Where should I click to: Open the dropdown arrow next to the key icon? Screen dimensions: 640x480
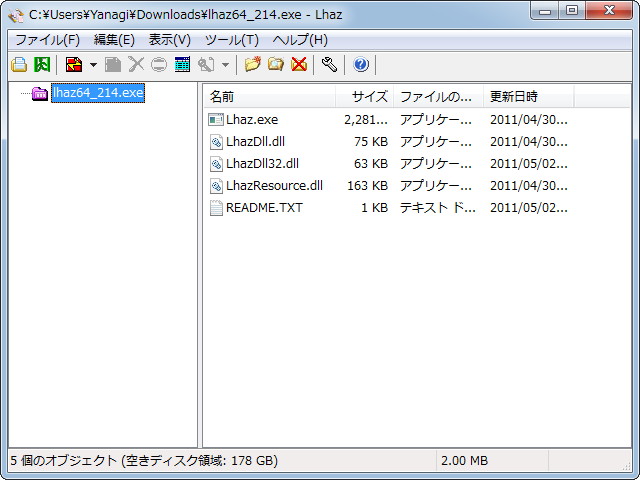(225, 64)
